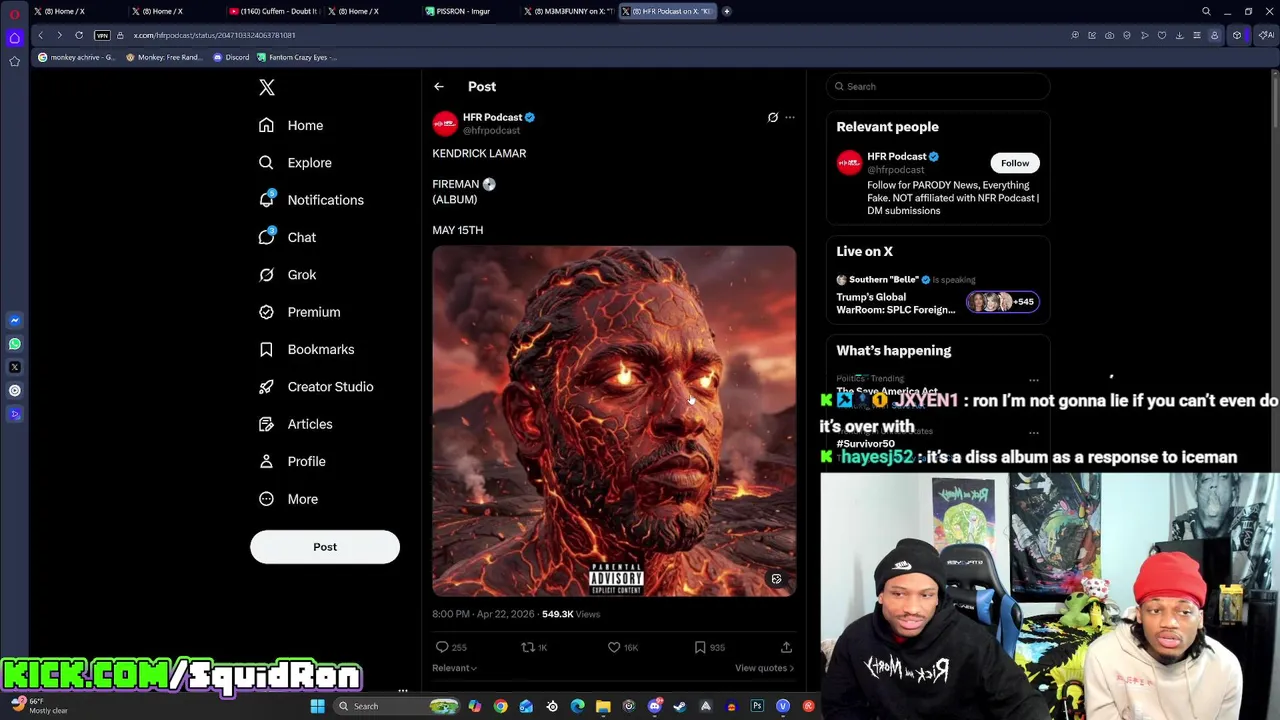
Task: Open the View quotes link
Action: click(764, 668)
